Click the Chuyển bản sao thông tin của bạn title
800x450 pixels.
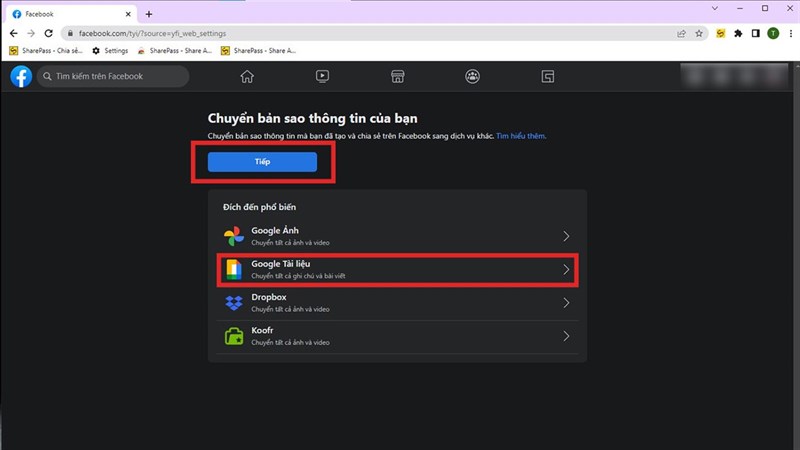(x=312, y=118)
